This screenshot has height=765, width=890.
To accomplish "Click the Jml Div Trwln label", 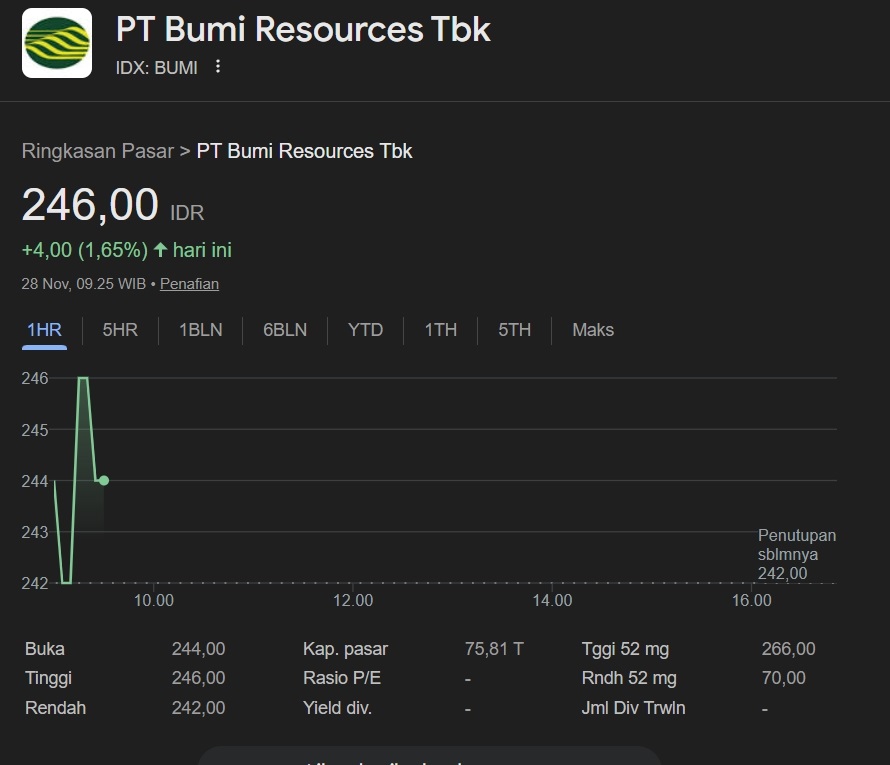I will point(633,708).
